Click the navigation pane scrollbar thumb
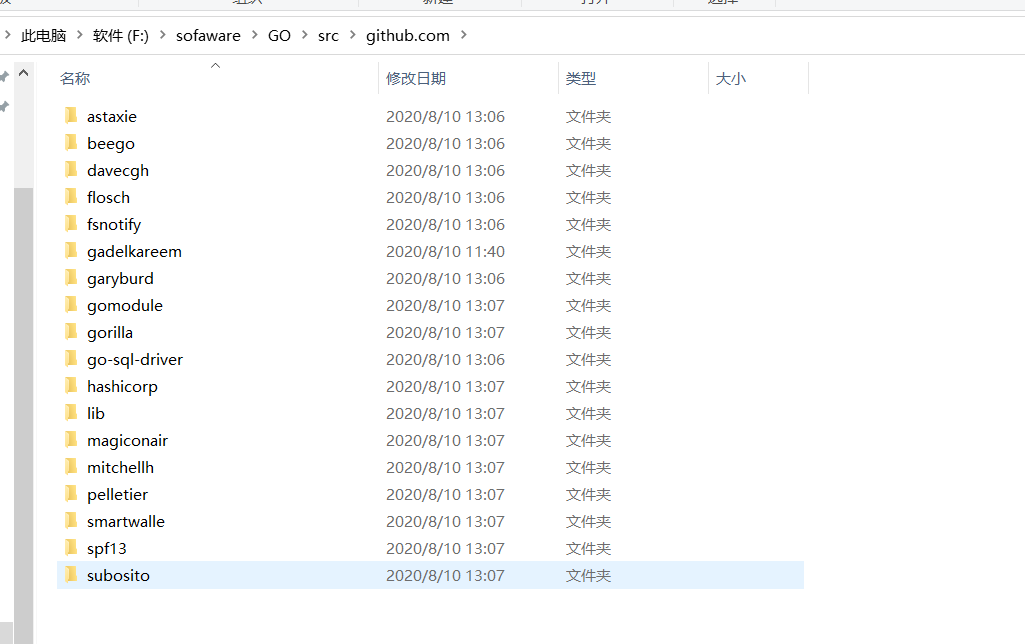This screenshot has height=644, width=1025. [x=24, y=415]
